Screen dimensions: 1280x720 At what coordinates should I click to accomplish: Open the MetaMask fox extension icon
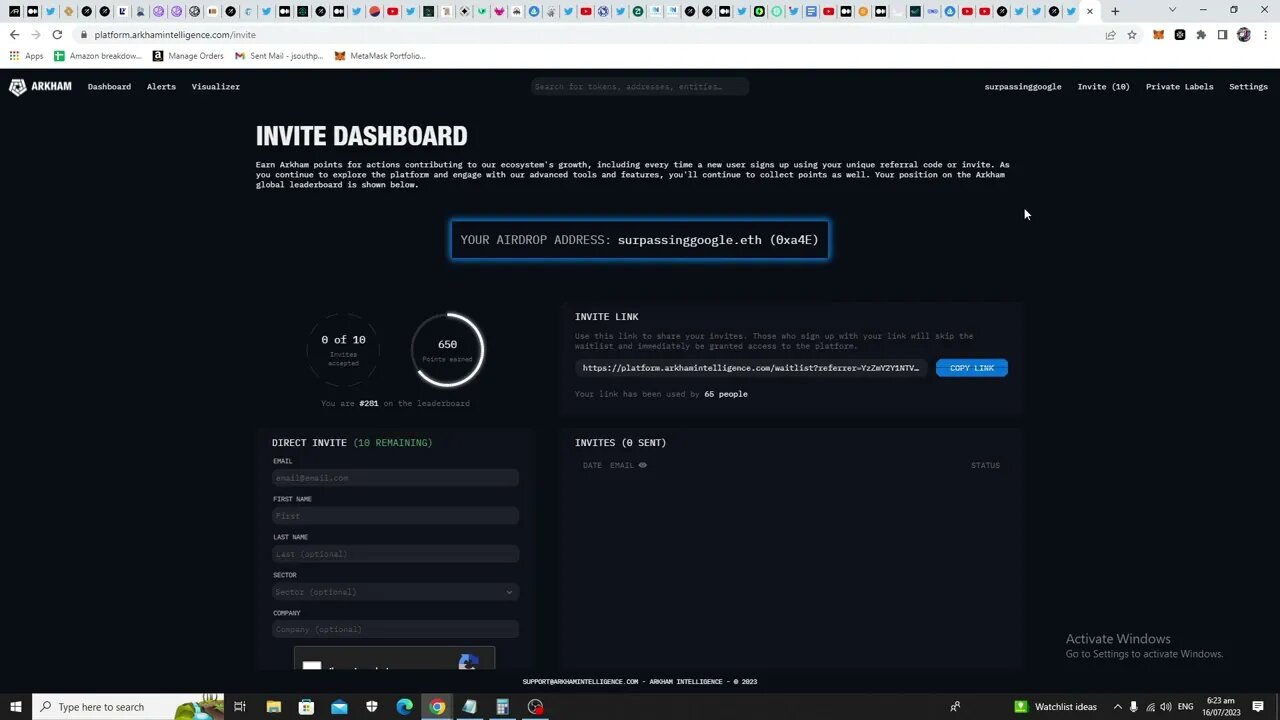(1158, 35)
